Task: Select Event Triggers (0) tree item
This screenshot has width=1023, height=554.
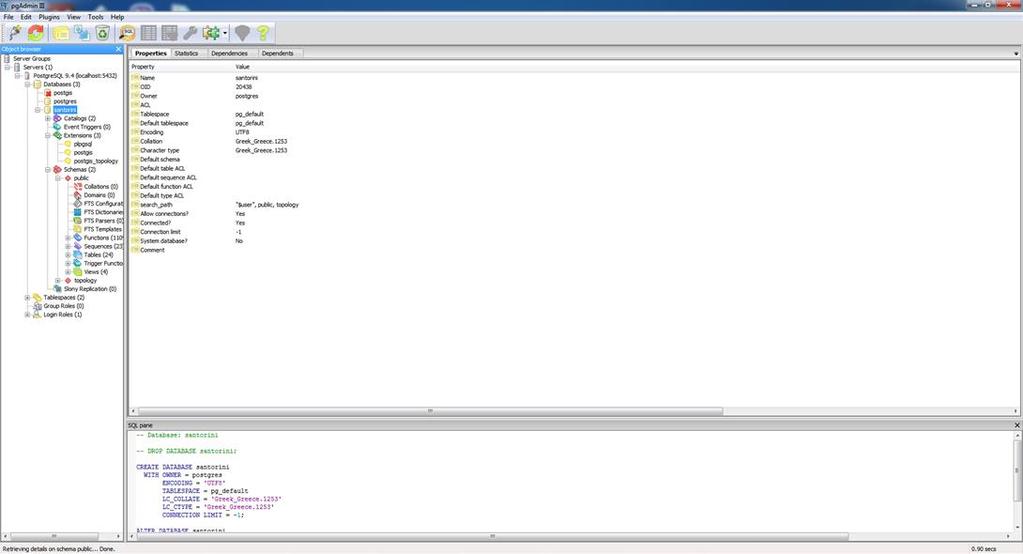Action: pos(87,127)
